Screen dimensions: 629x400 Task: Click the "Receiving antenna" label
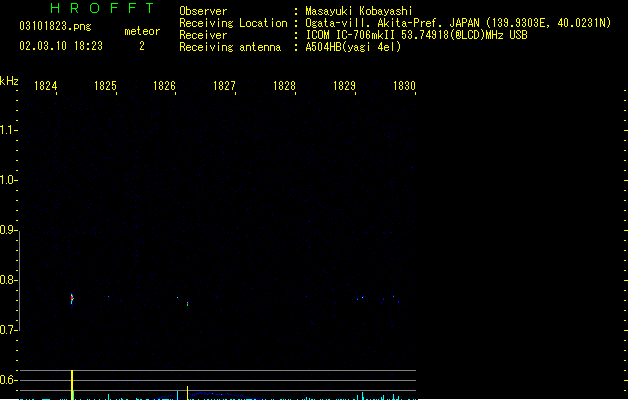point(230,47)
